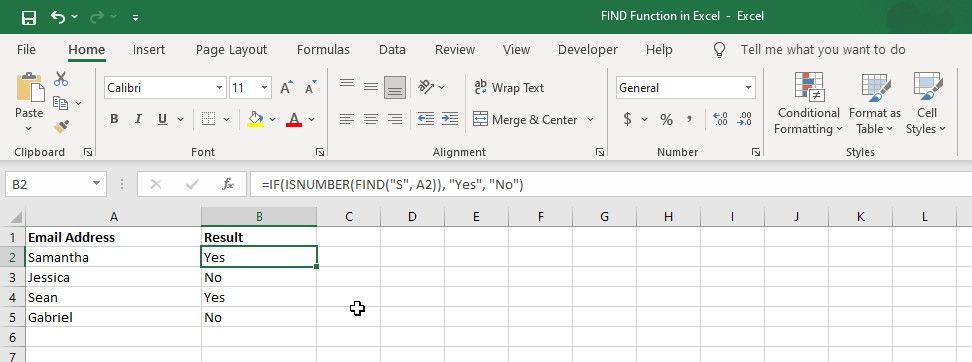Screen dimensions: 972x362
Task: Click the Copy icon
Action: click(x=60, y=102)
